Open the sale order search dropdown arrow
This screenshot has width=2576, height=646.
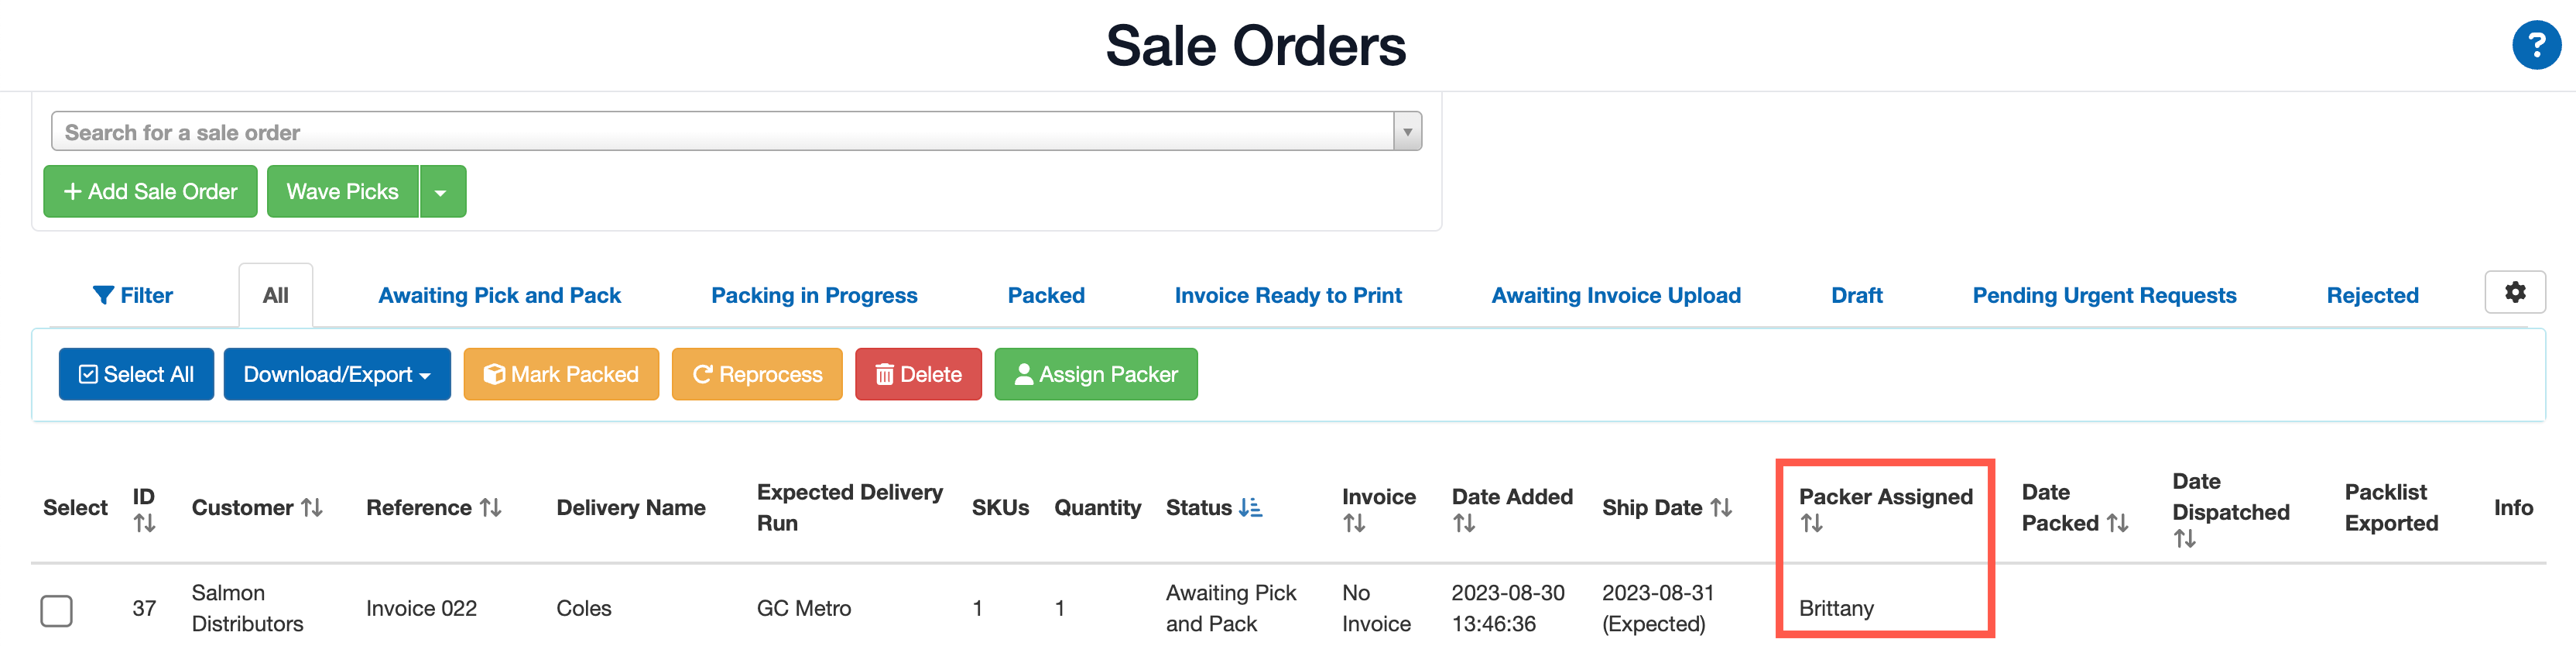tap(1408, 131)
